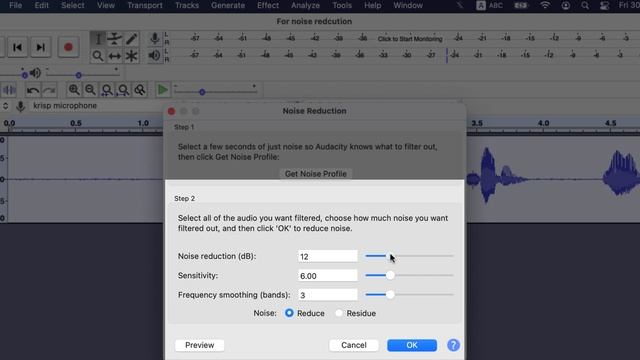Click the Wi-Fi menu bar icon
Screen dimensions: 640x360
[x=545, y=5]
